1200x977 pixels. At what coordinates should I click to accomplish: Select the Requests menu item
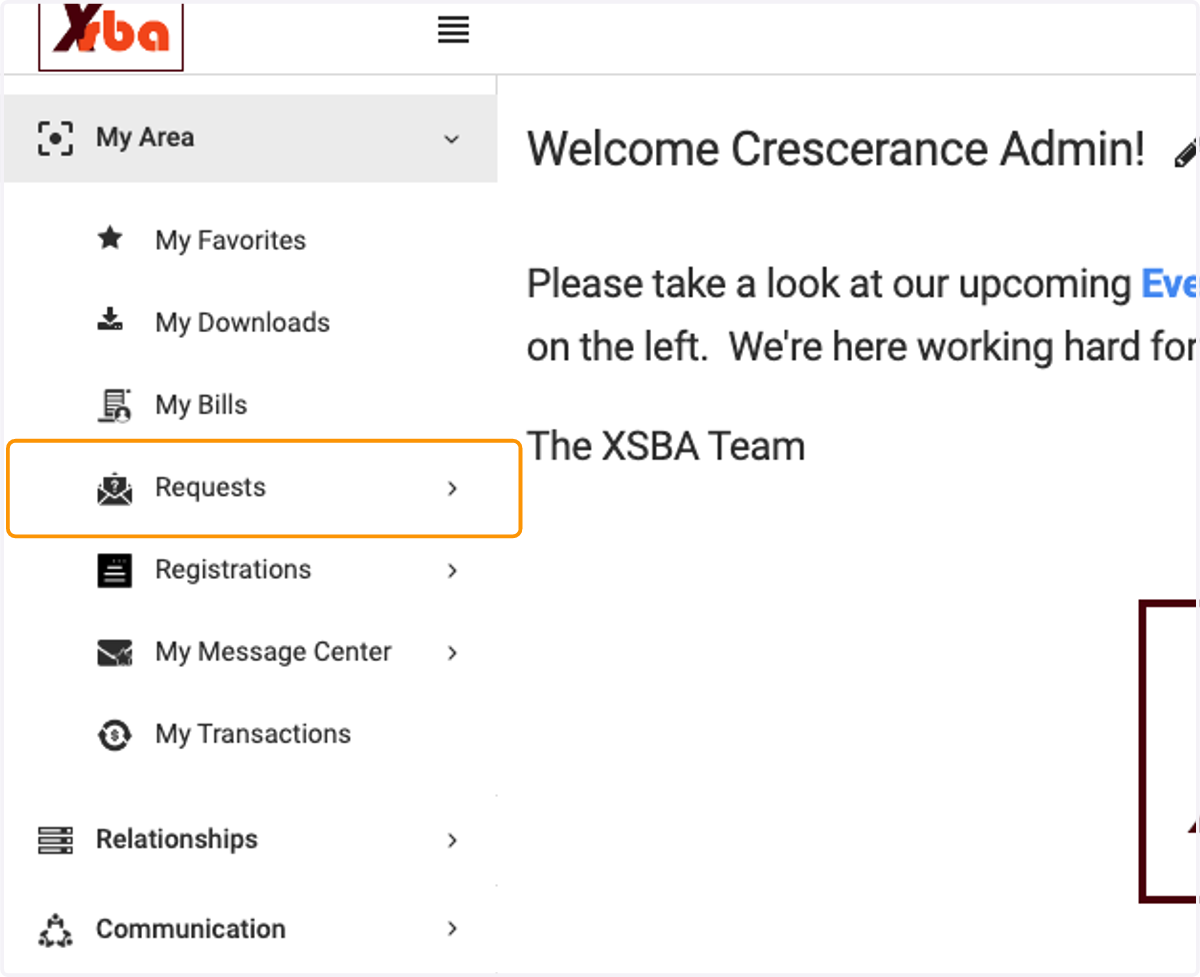pyautogui.click(x=265, y=488)
